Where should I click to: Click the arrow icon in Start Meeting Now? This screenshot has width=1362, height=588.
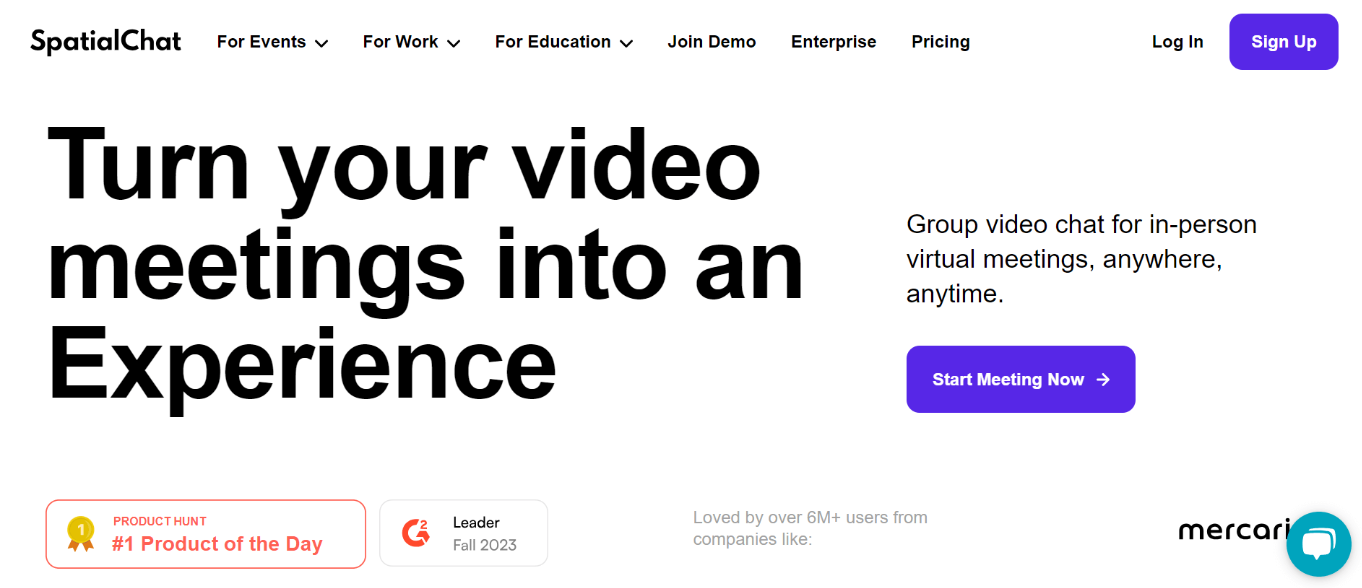click(x=1103, y=380)
